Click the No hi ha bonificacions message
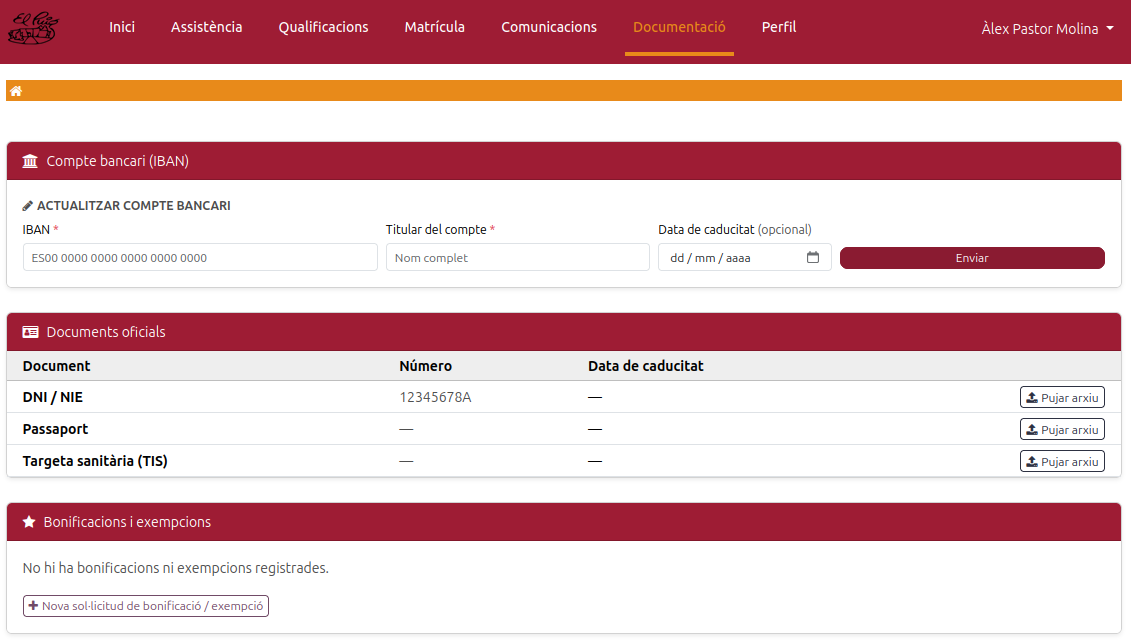1131x644 pixels. (175, 568)
